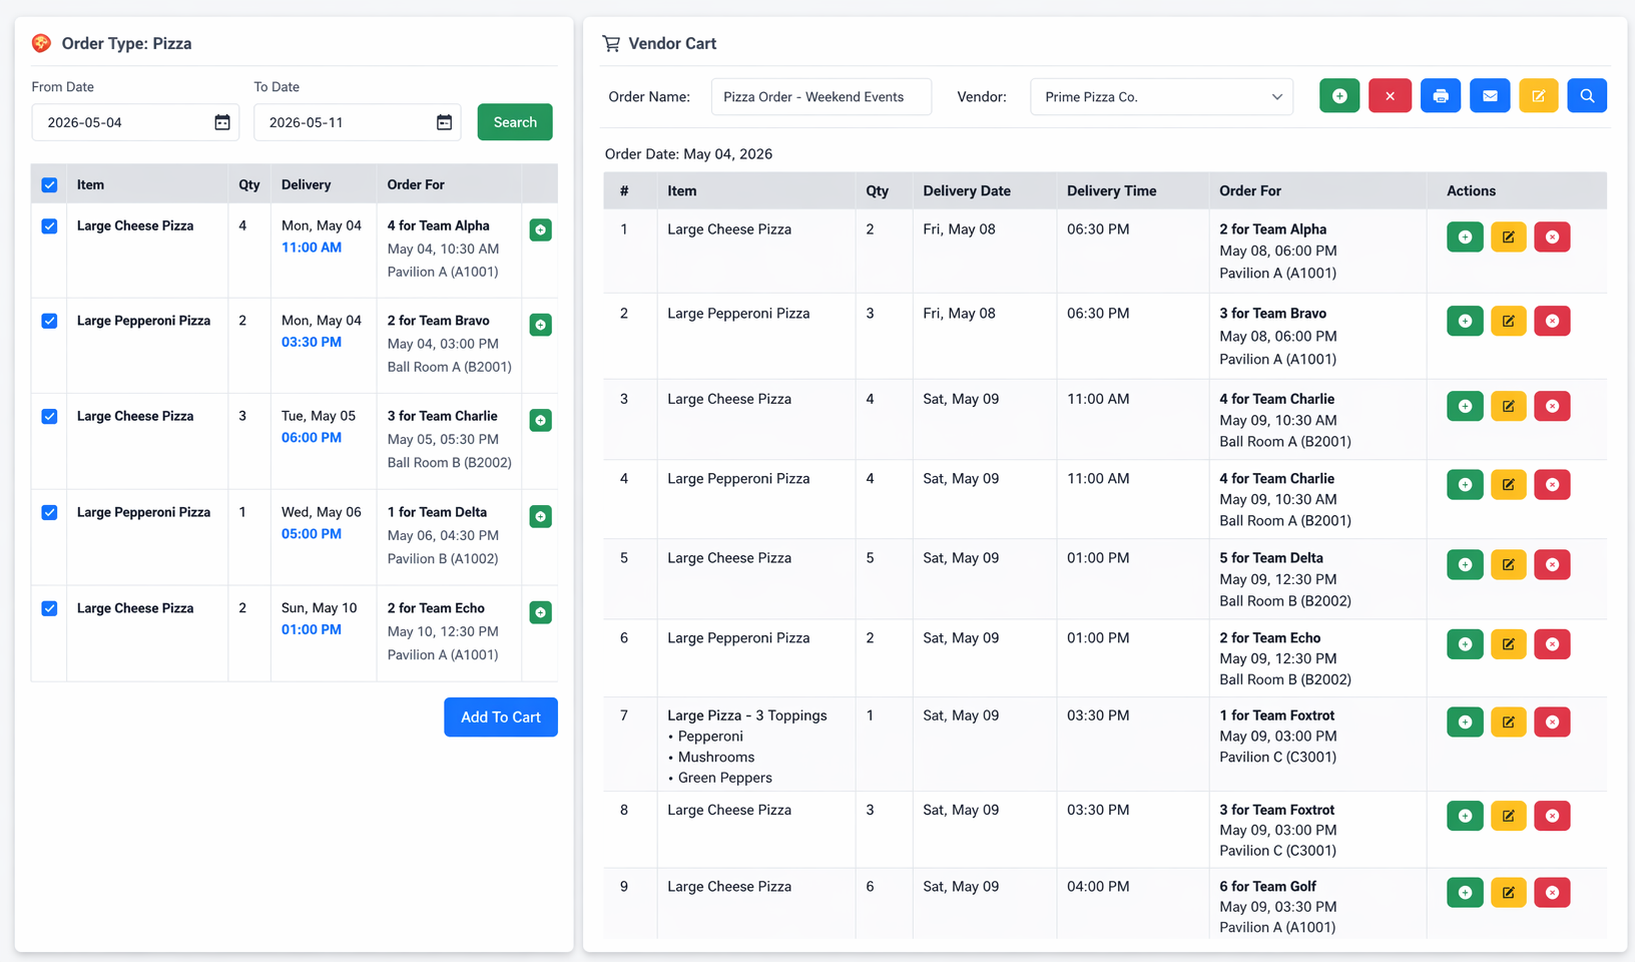Click the yellow edit icon next to the search icon
Screen dimensions: 1635x962
(1538, 95)
